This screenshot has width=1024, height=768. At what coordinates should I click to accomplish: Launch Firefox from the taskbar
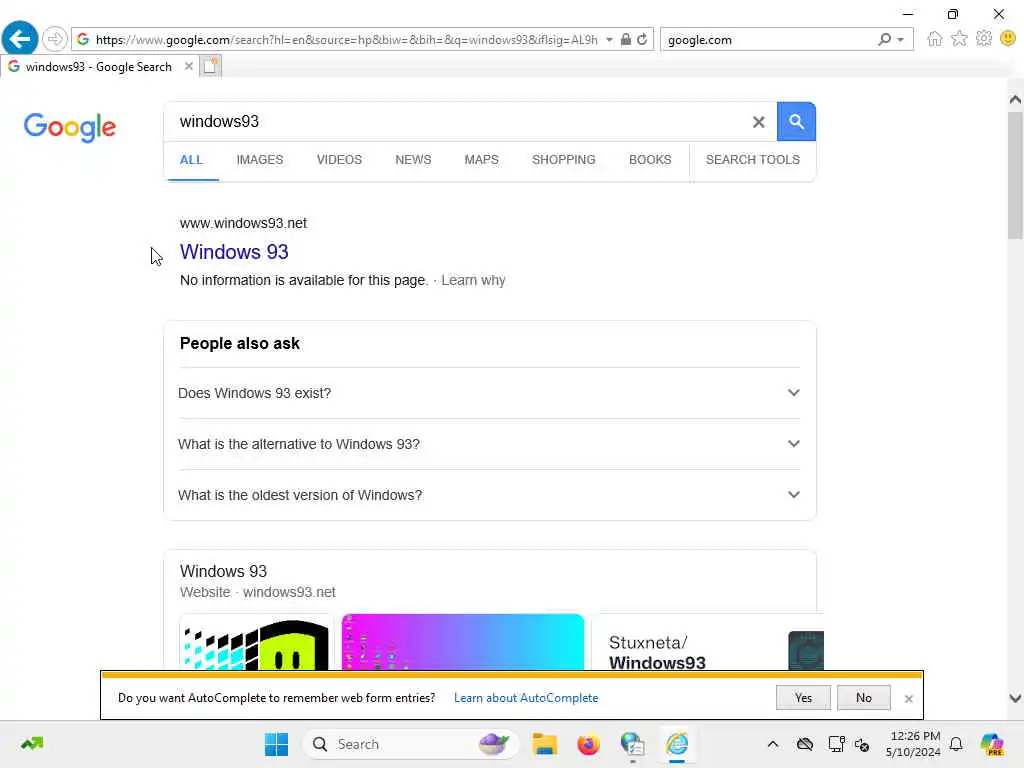(588, 744)
